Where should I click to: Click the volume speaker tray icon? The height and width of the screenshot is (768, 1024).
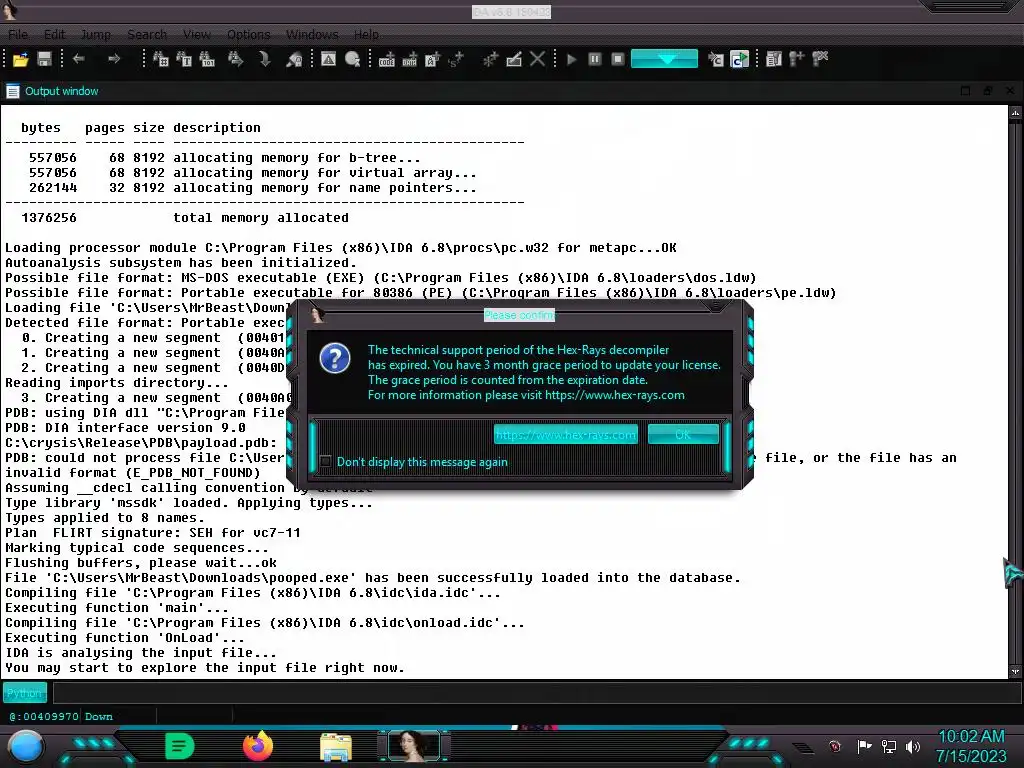(913, 746)
